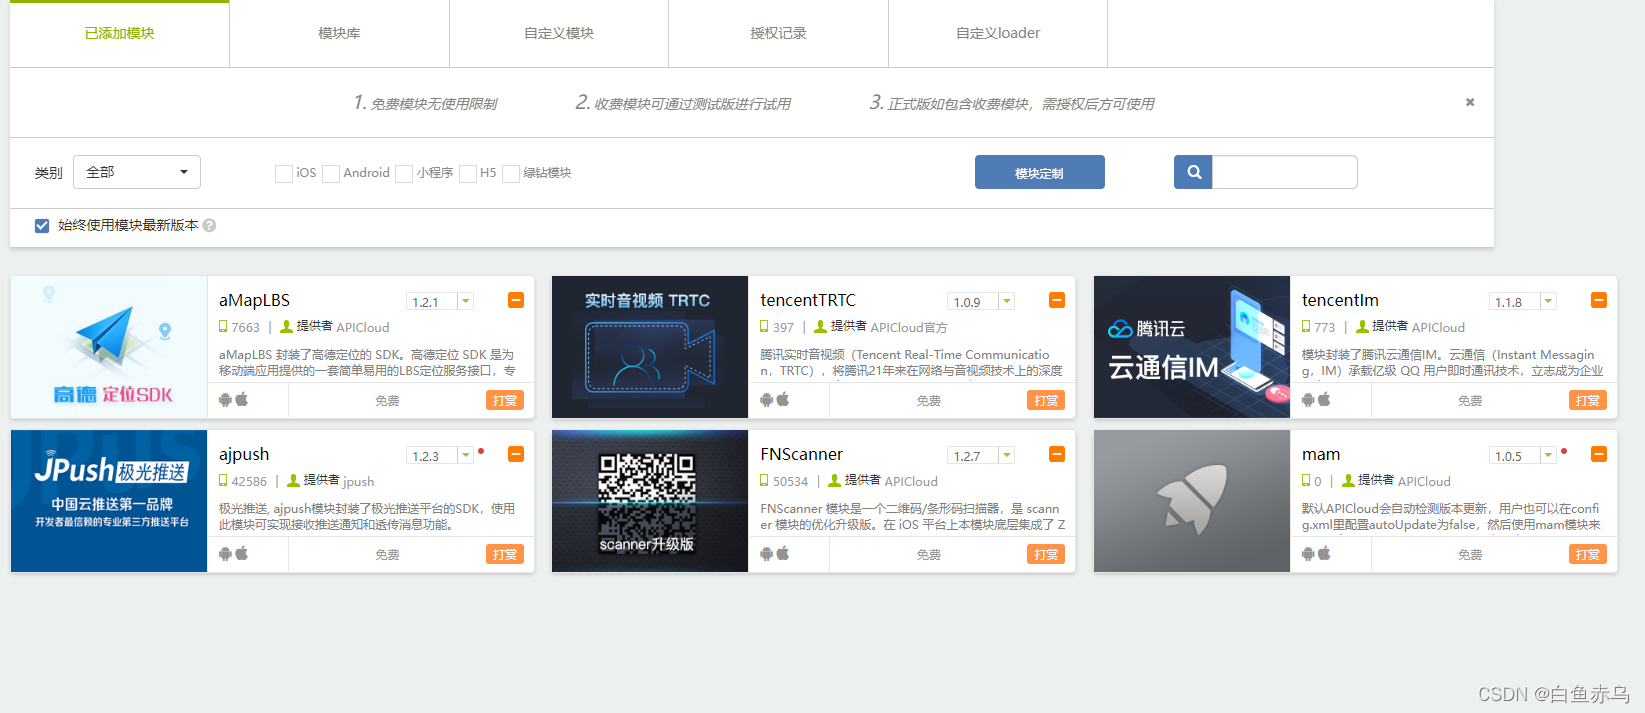
Task: Open the mam rocket thumbnail
Action: (x=1192, y=501)
